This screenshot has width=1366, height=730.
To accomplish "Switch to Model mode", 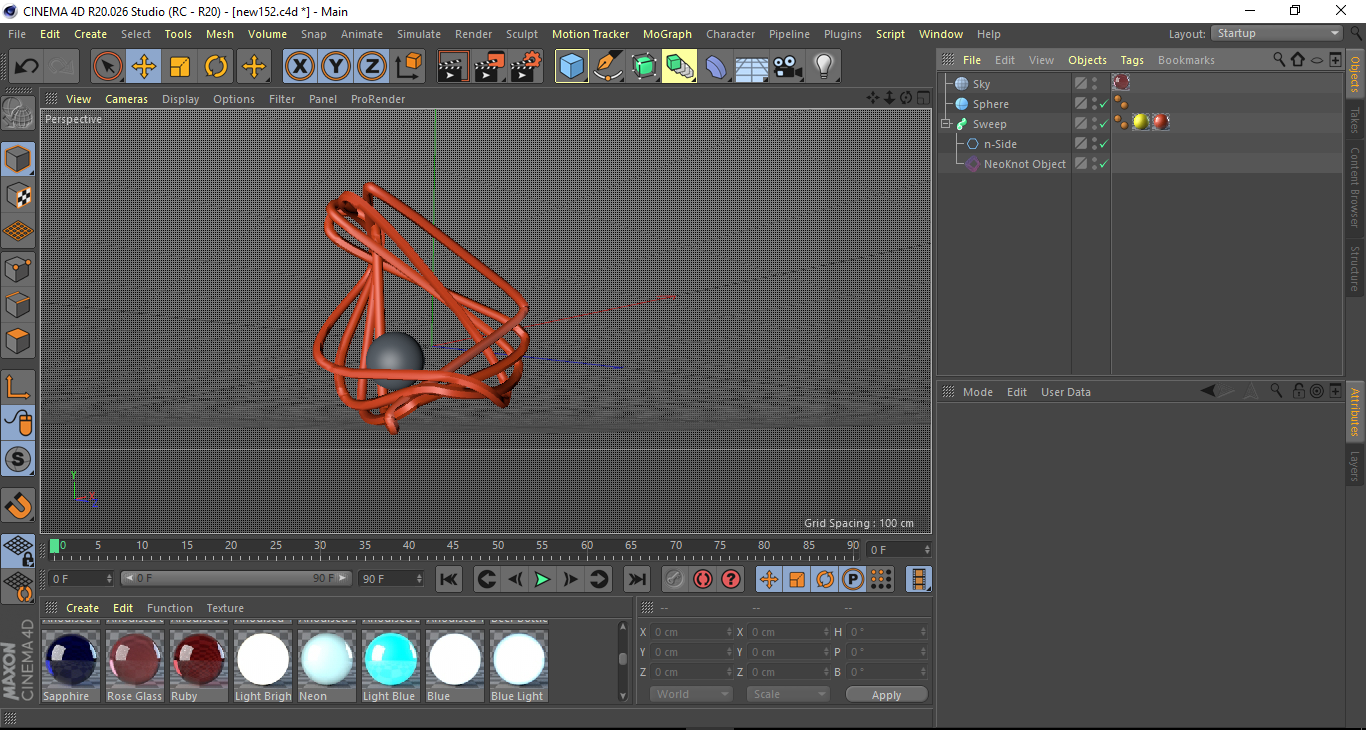I will click(x=18, y=159).
